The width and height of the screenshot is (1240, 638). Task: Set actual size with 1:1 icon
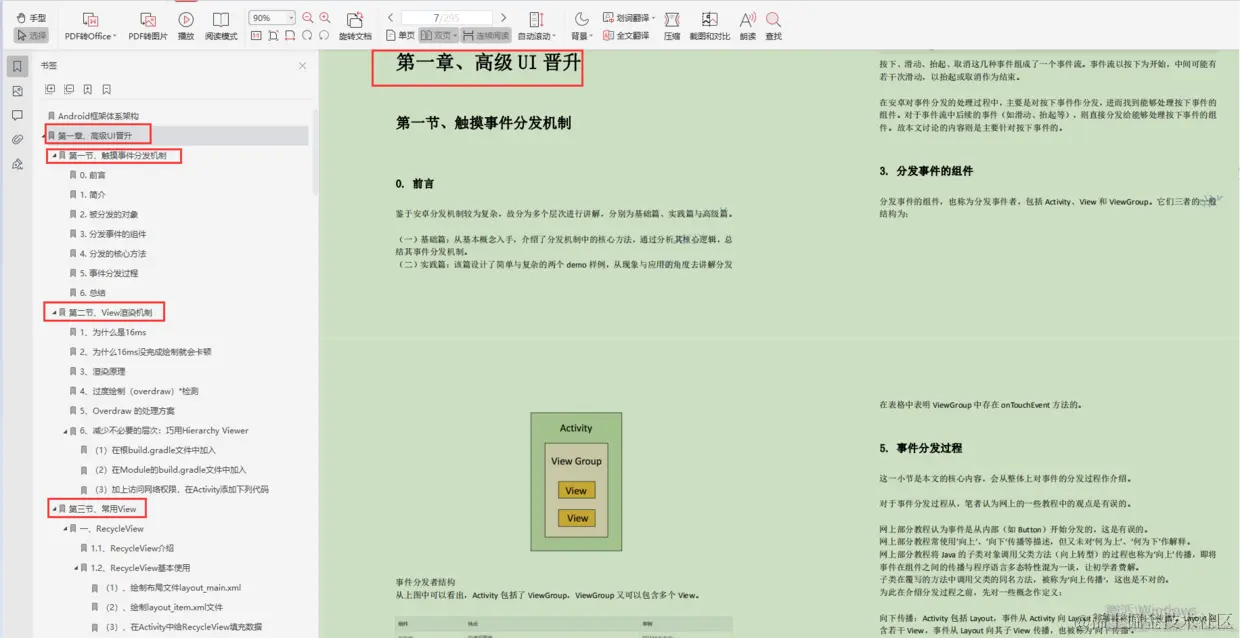pos(256,35)
